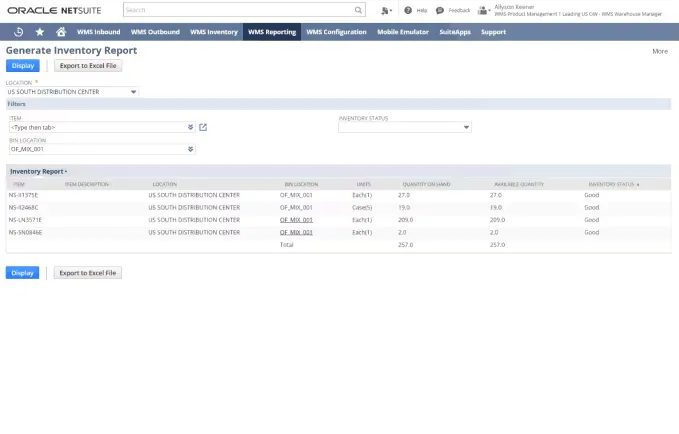
Task: Expand the Inventory Status dropdown
Action: pos(465,127)
